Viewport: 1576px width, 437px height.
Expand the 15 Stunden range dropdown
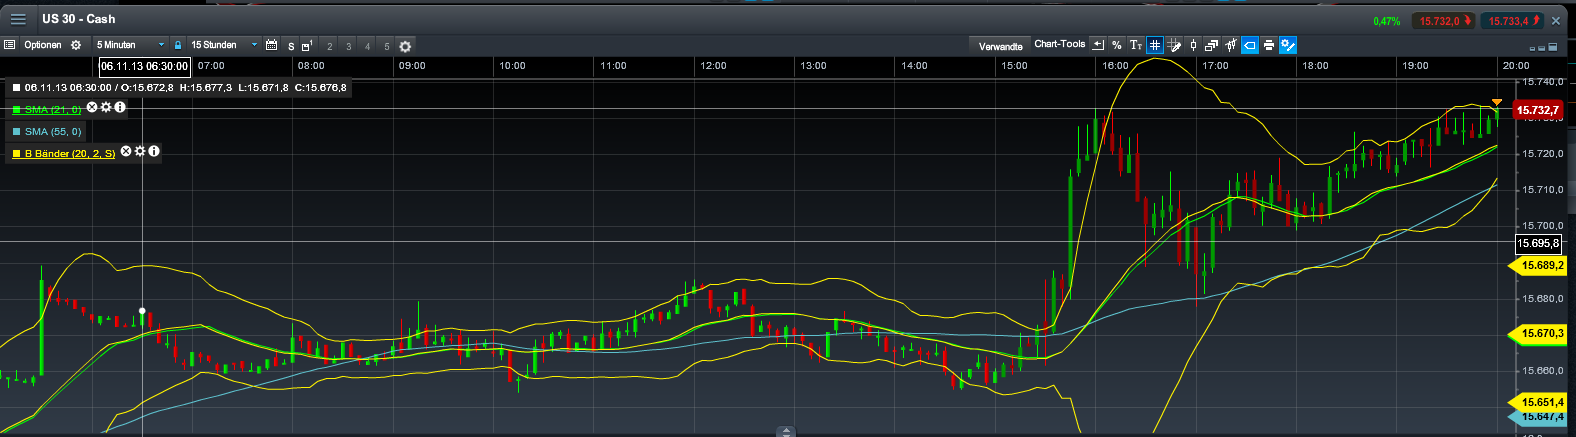click(x=224, y=45)
